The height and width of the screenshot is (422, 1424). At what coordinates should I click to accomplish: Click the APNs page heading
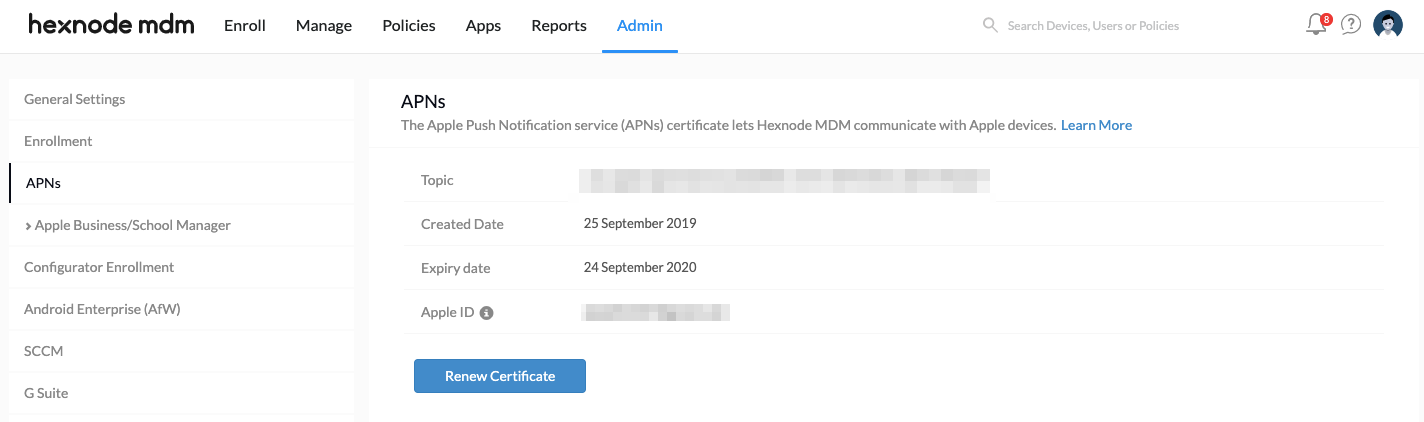click(x=423, y=101)
